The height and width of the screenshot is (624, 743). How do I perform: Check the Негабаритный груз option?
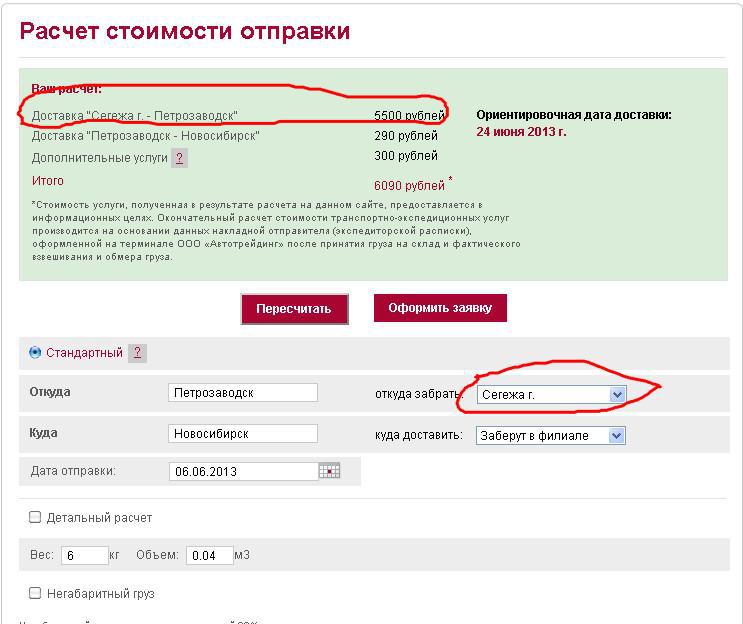(35, 593)
